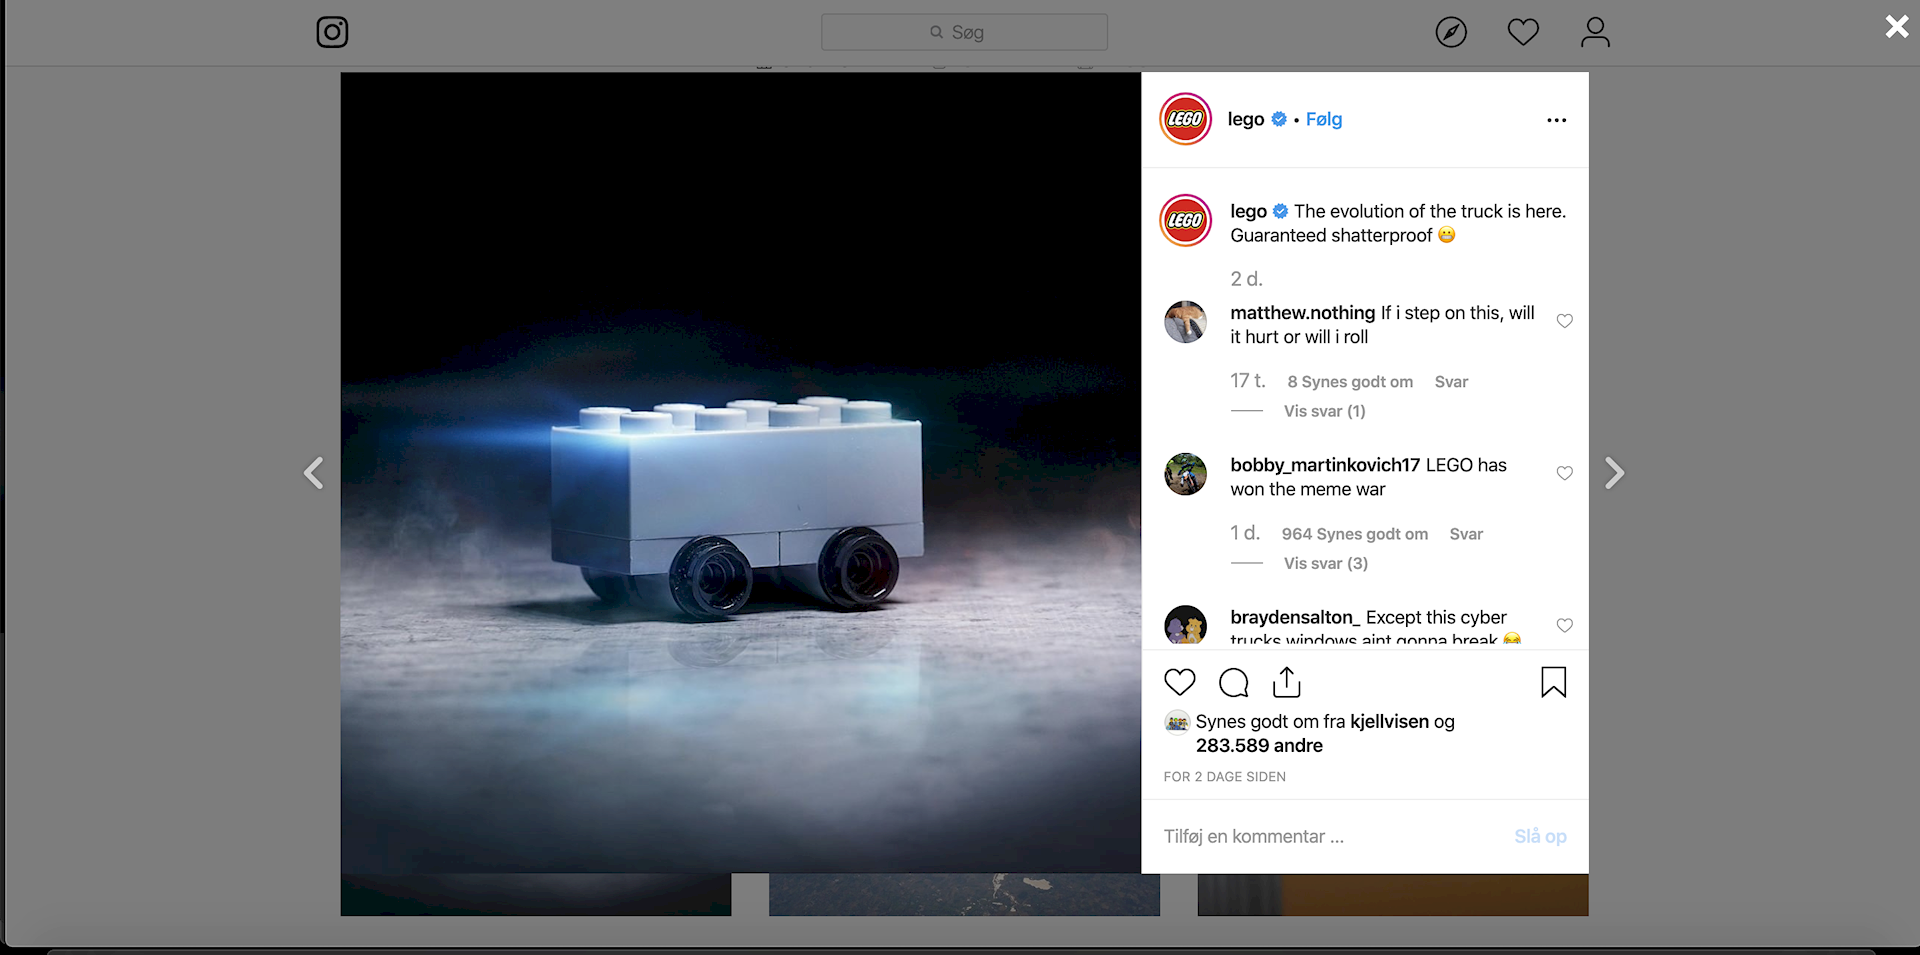Image resolution: width=1920 pixels, height=955 pixels.
Task: Open the comment bubble icon
Action: tap(1233, 681)
